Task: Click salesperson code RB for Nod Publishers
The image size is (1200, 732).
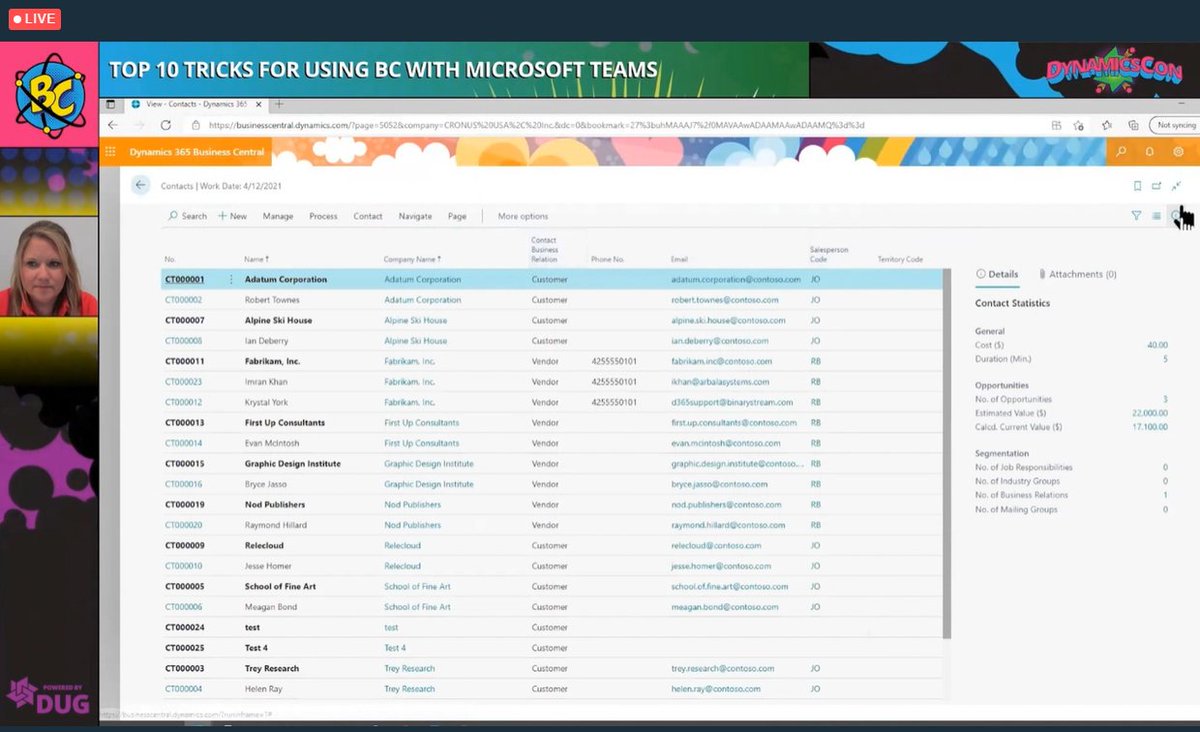Action: tap(815, 505)
